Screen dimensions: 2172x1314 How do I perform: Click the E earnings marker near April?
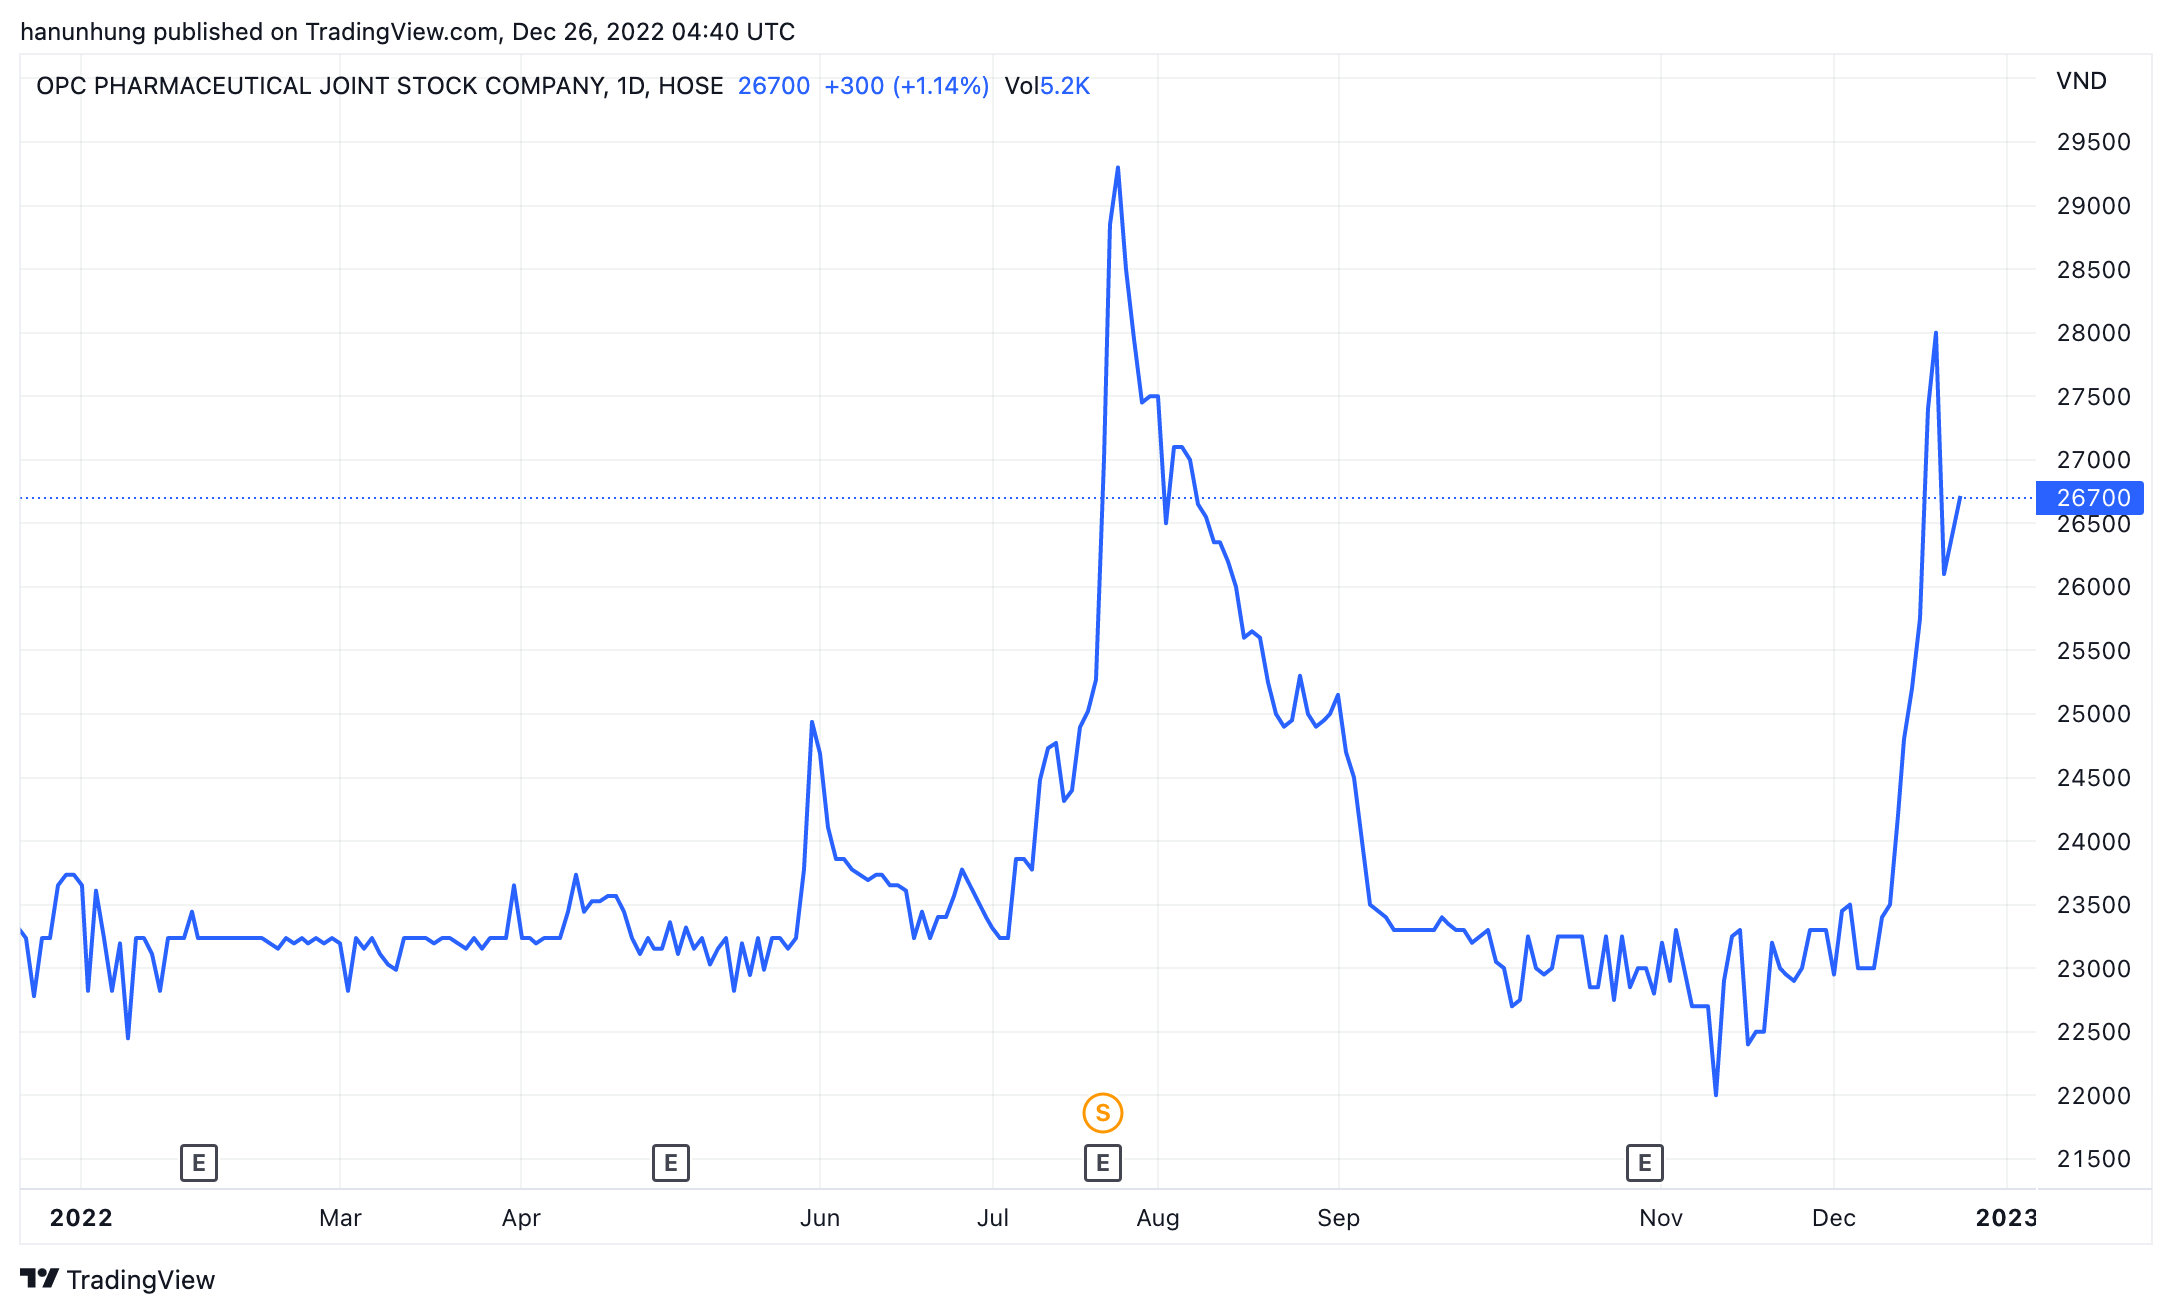pos(670,1163)
